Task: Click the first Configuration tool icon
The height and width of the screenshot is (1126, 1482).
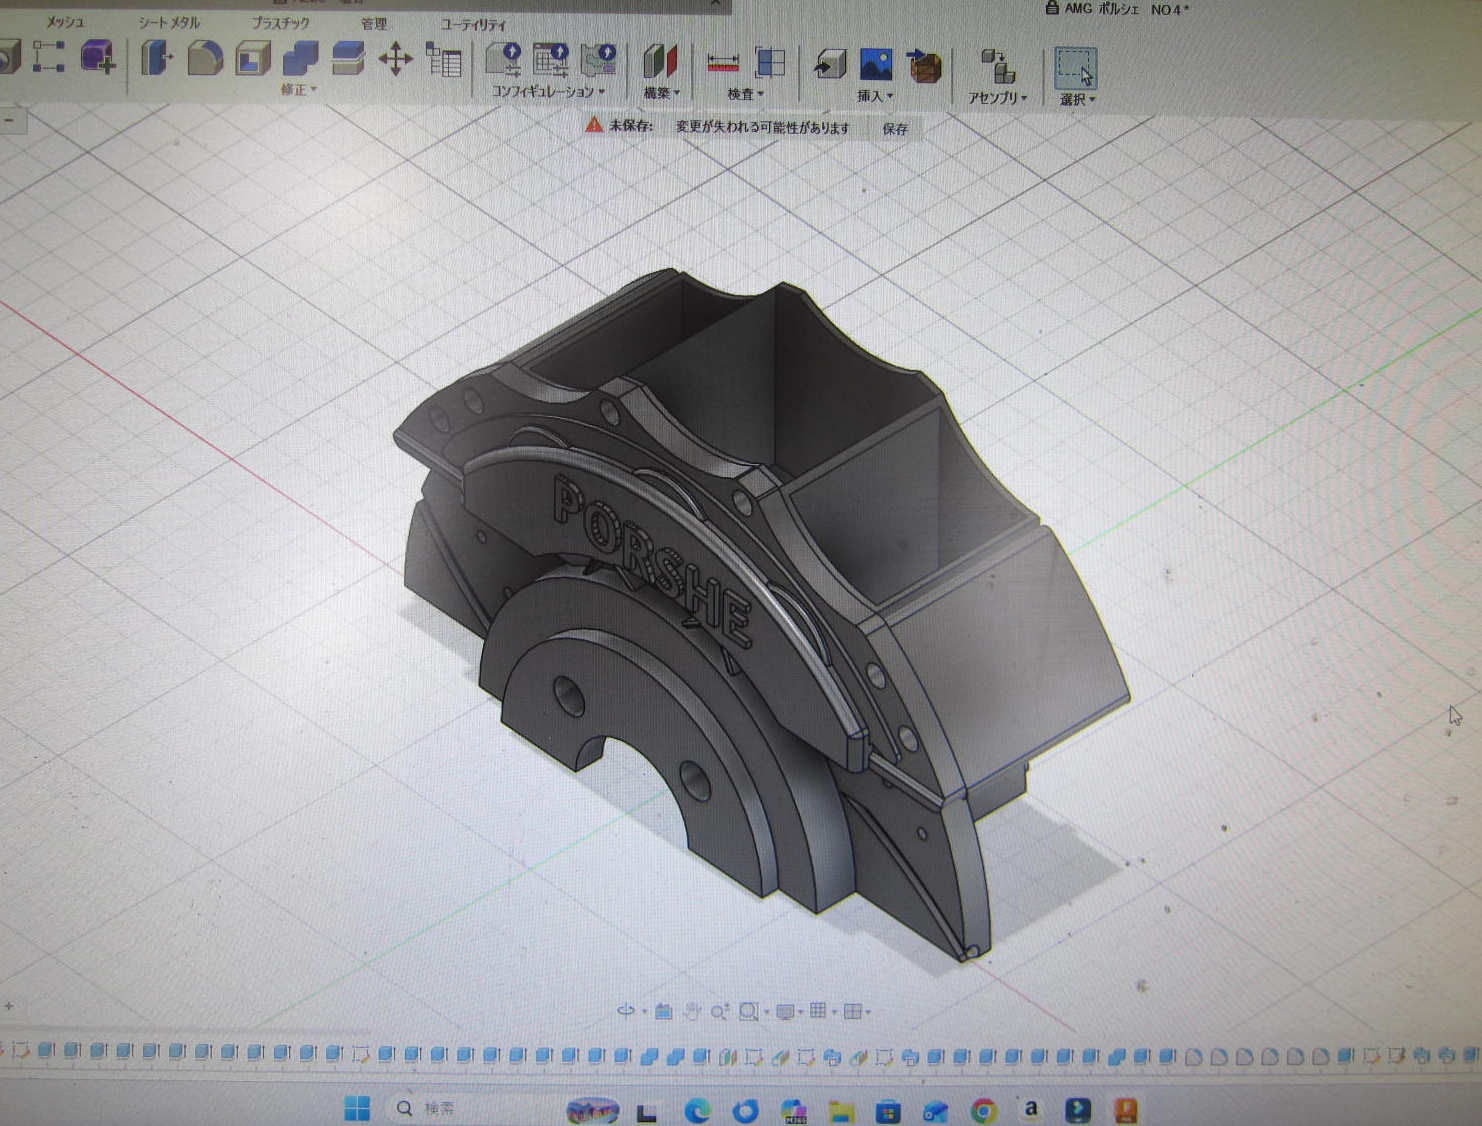Action: point(503,60)
